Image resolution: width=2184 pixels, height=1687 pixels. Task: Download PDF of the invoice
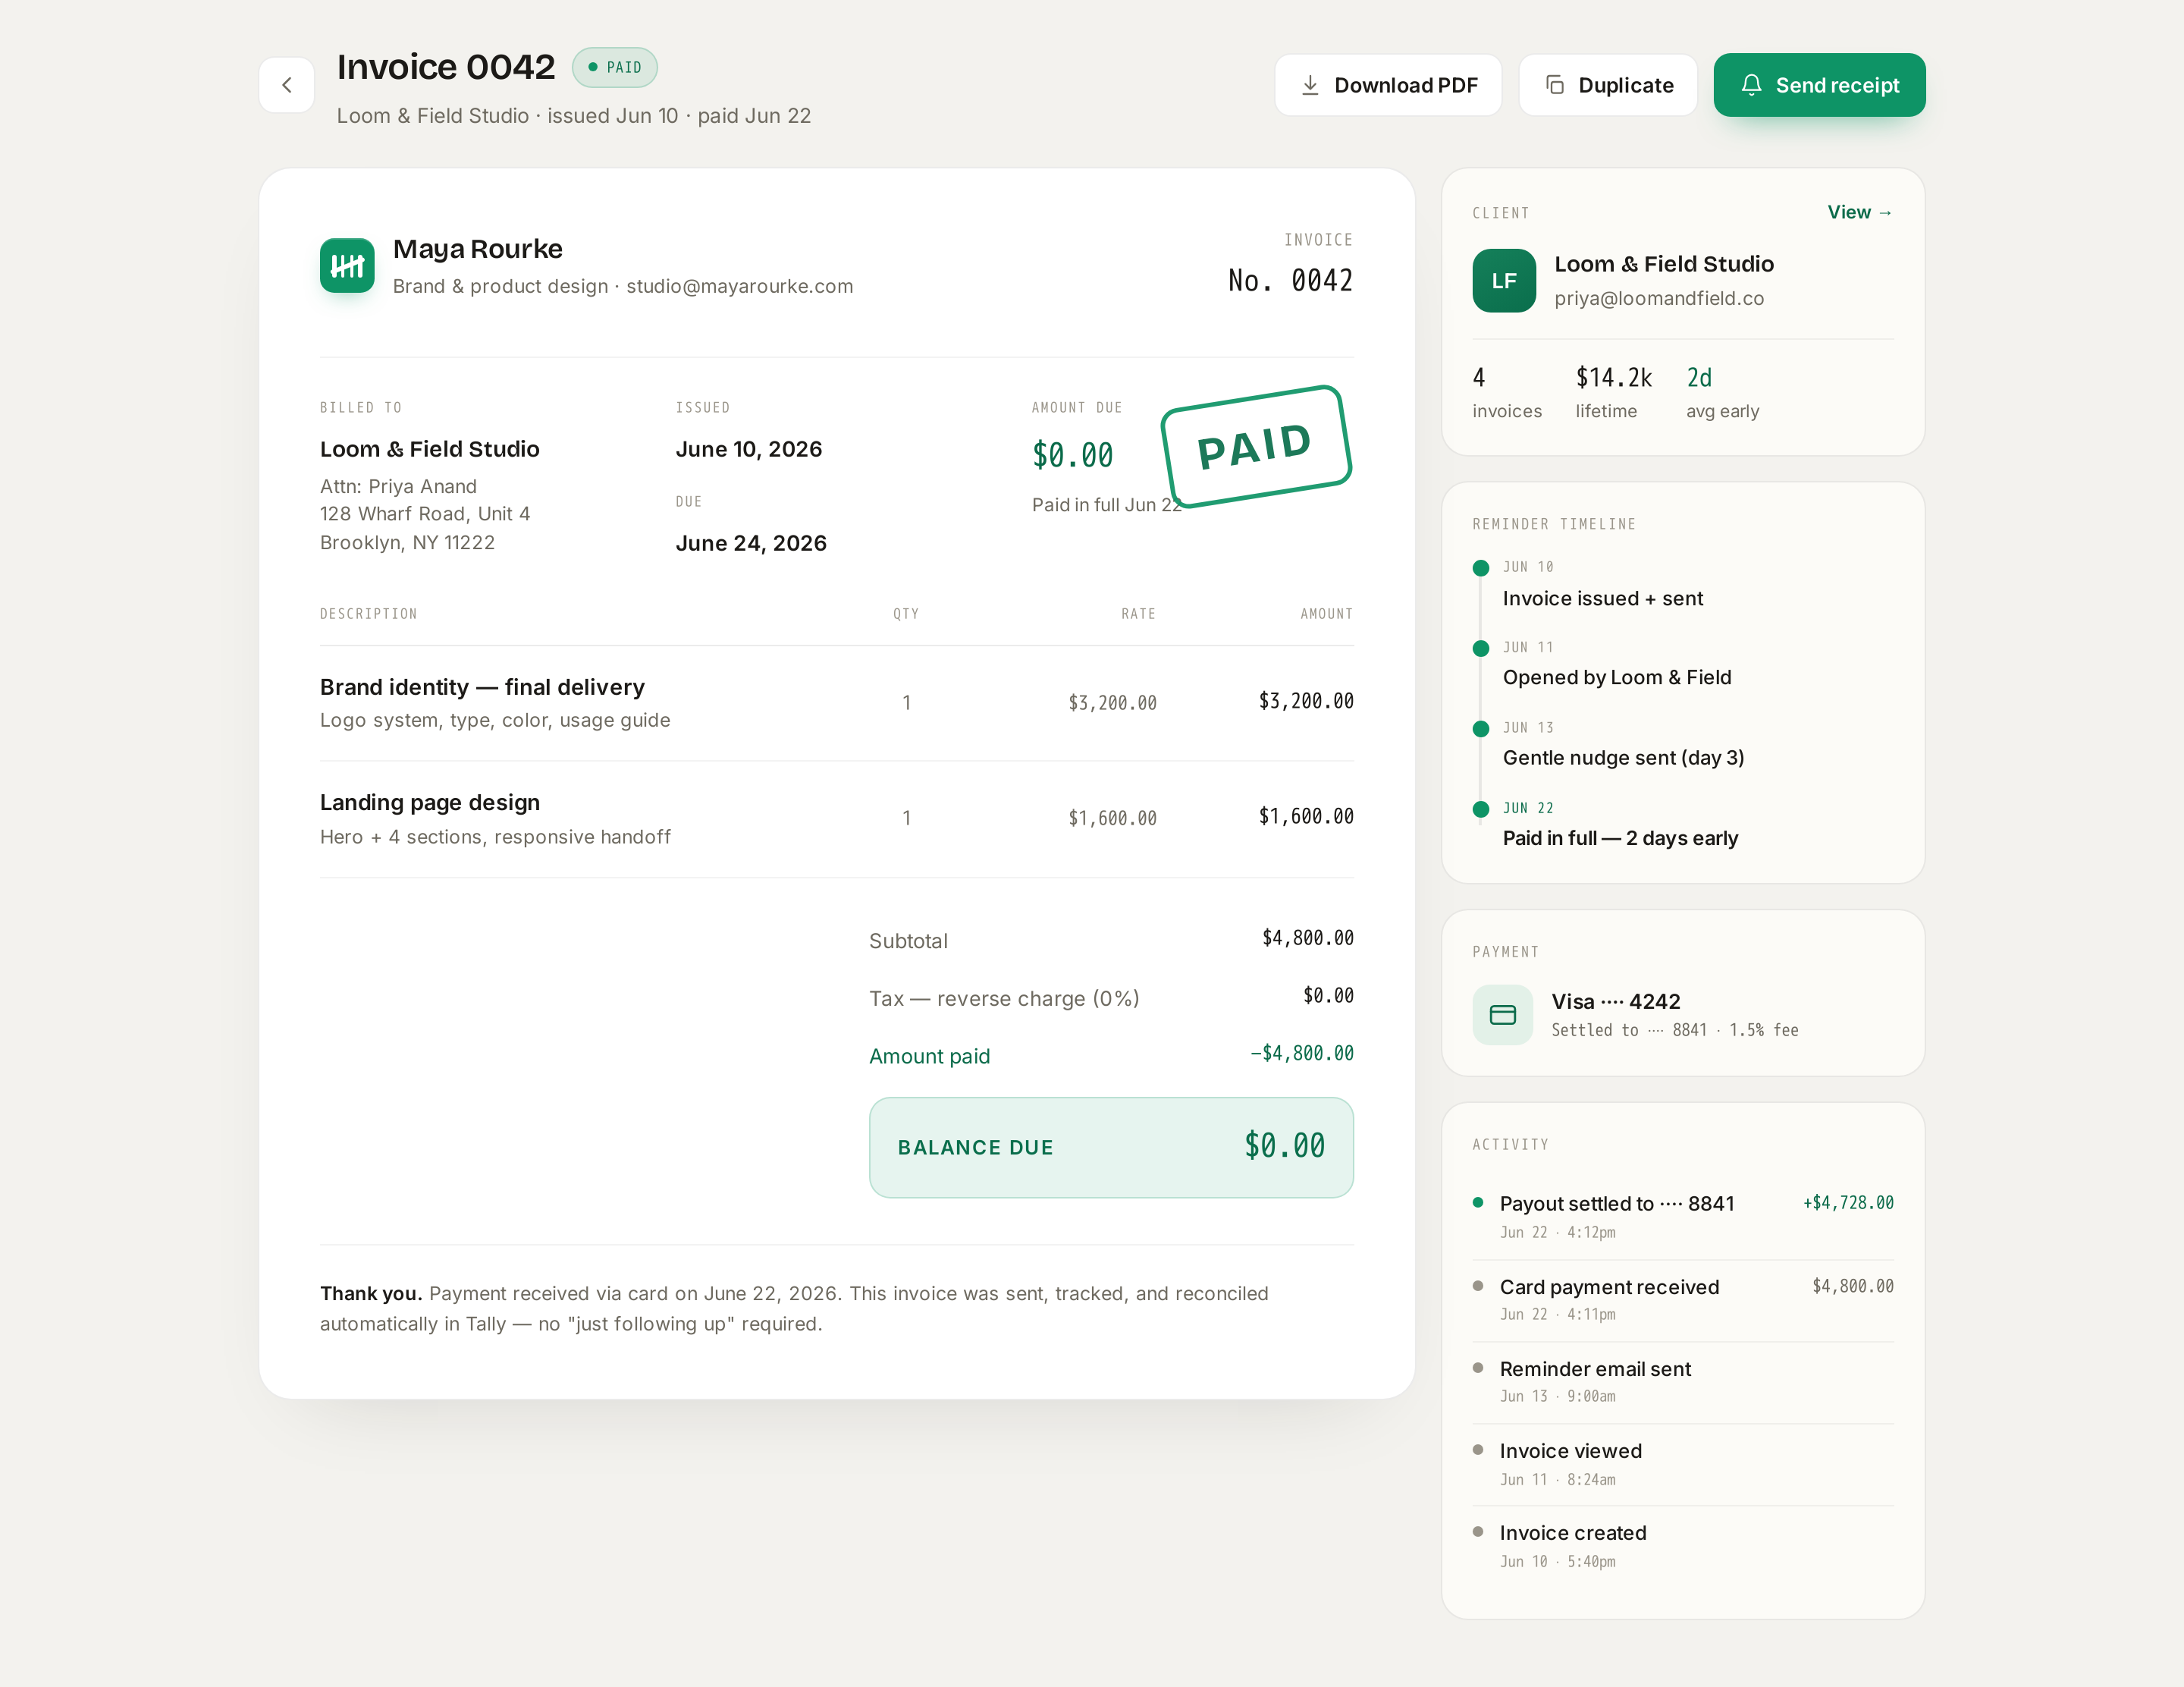pos(1388,85)
